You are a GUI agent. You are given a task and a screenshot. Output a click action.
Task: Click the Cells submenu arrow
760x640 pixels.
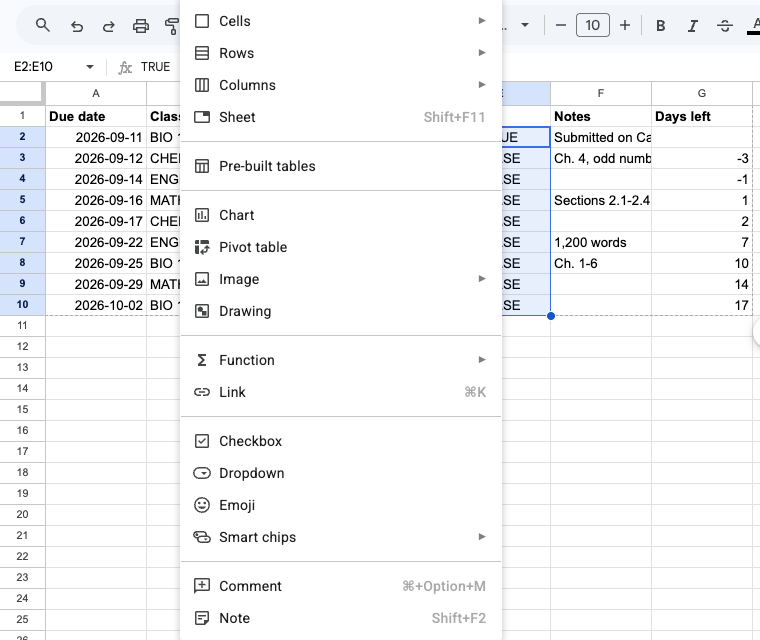pyautogui.click(x=482, y=20)
